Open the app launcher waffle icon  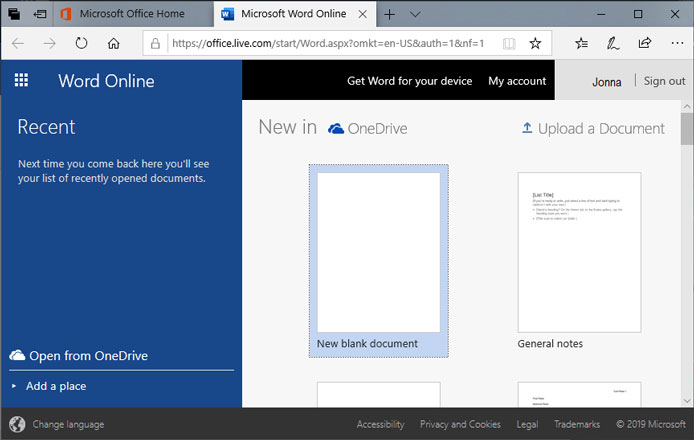(x=21, y=80)
